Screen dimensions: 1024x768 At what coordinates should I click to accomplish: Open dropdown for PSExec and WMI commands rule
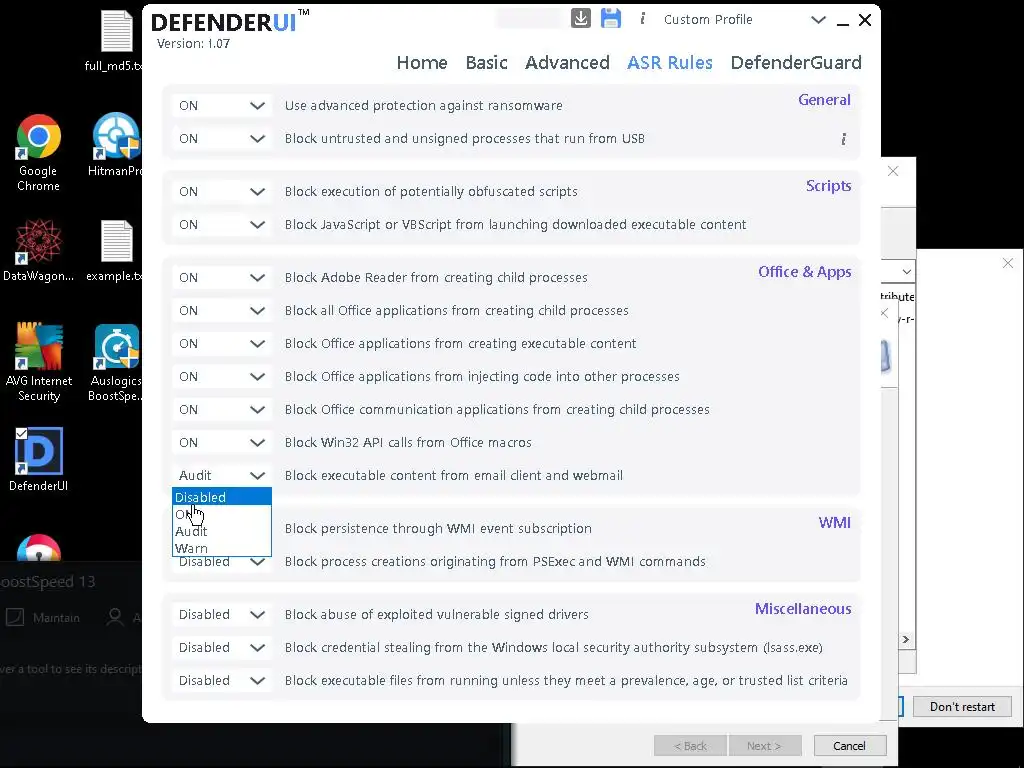pos(221,562)
